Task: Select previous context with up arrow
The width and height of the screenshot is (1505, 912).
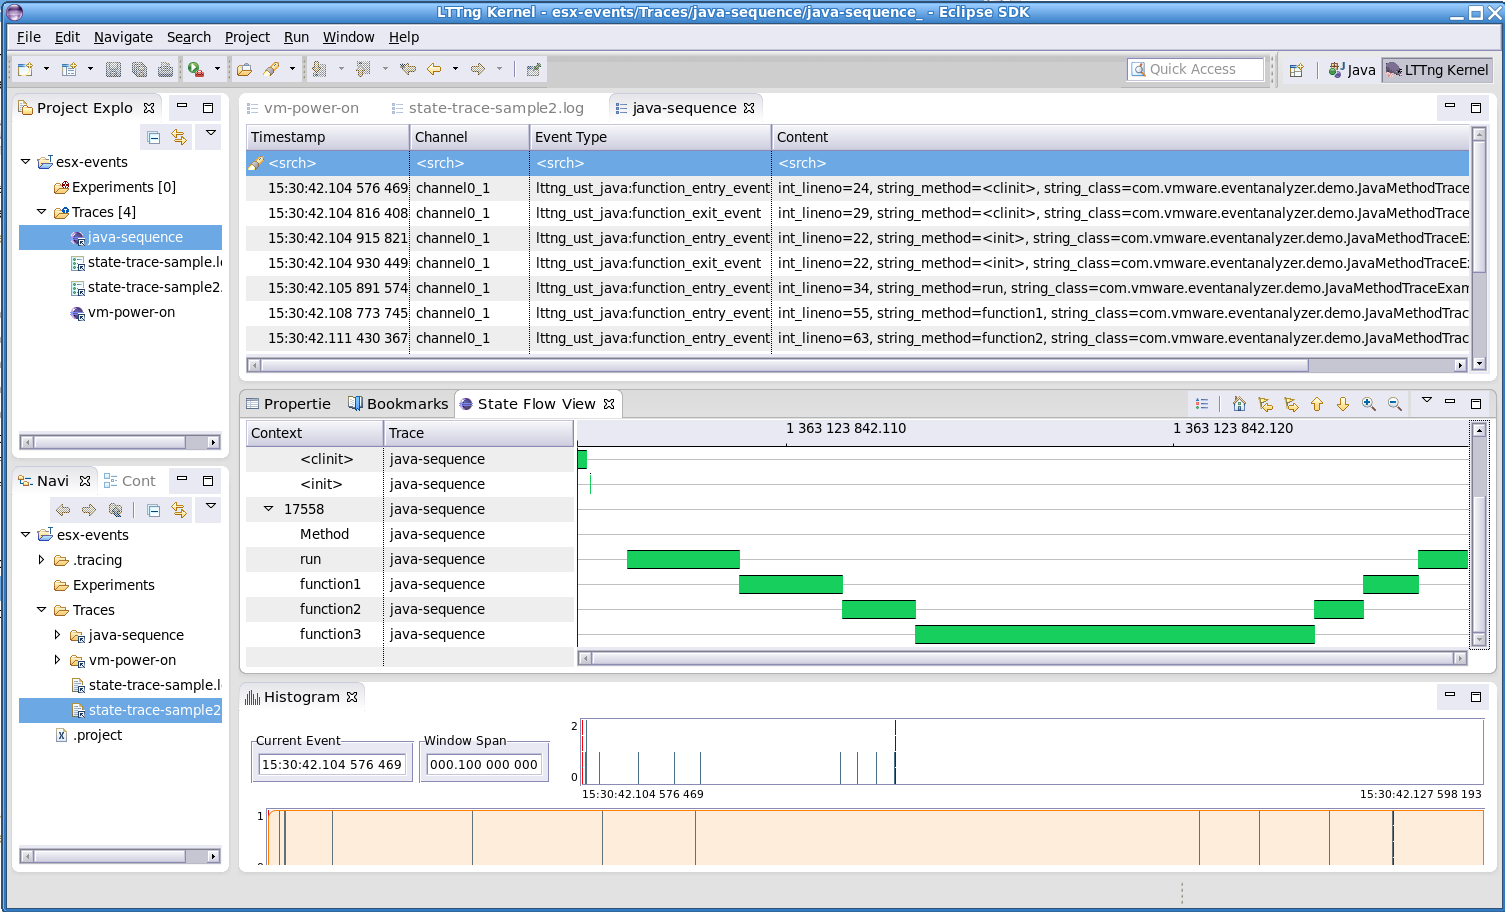Action: [1317, 404]
